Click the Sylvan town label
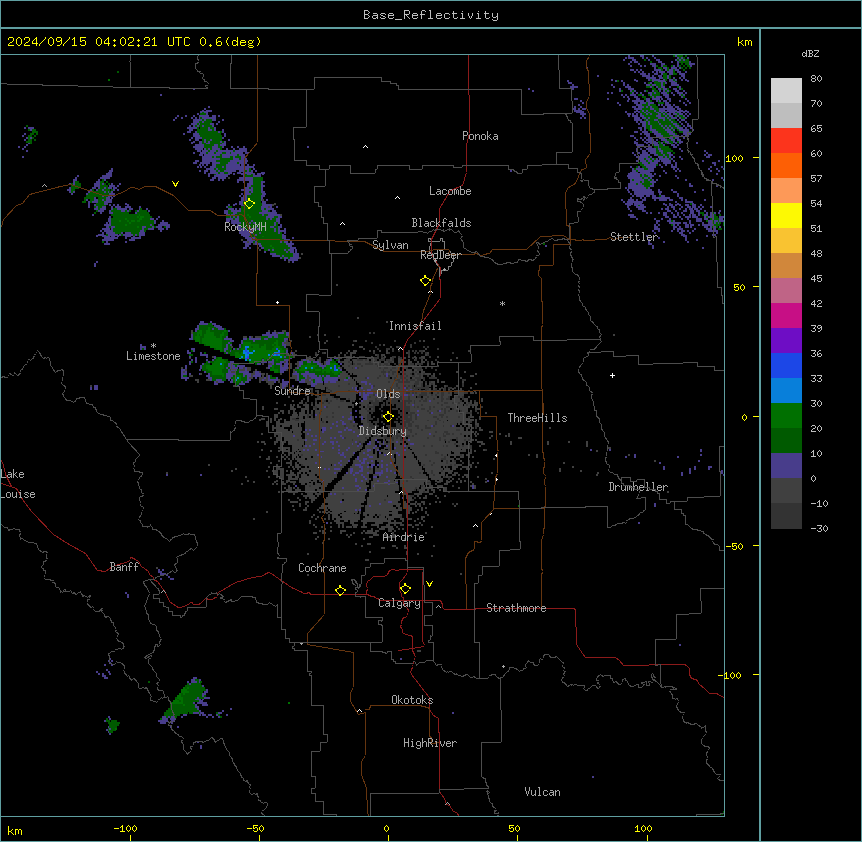Image resolution: width=862 pixels, height=842 pixels. (390, 245)
